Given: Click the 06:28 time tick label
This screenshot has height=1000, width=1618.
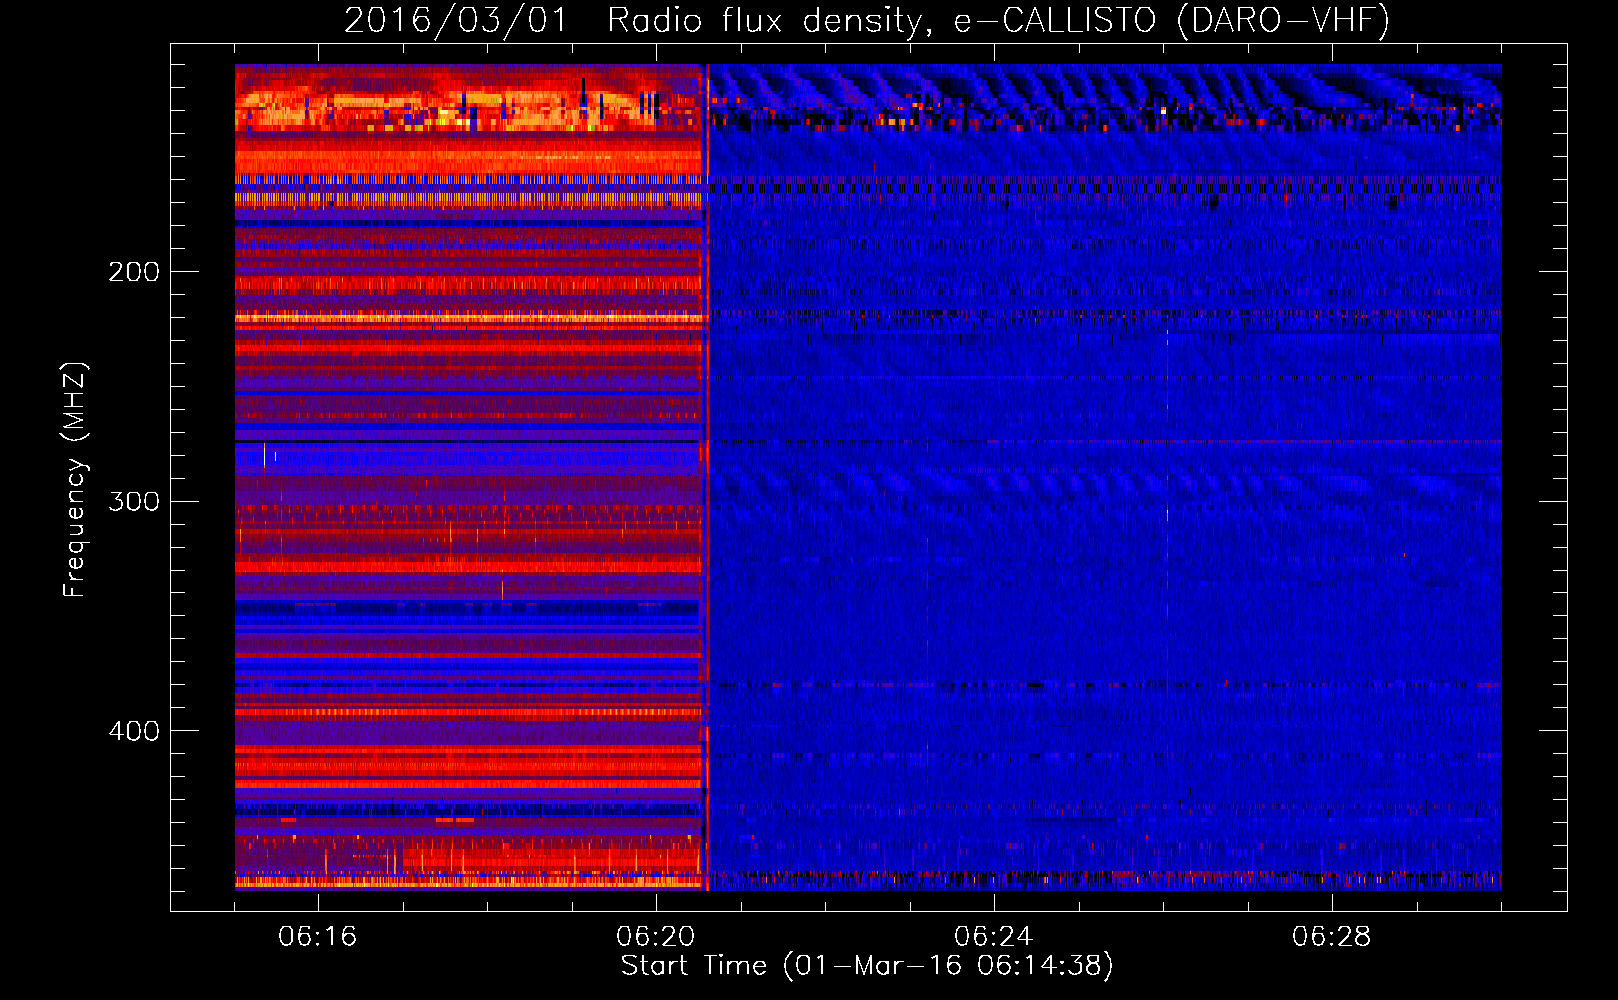Looking at the screenshot, I should (x=1331, y=936).
